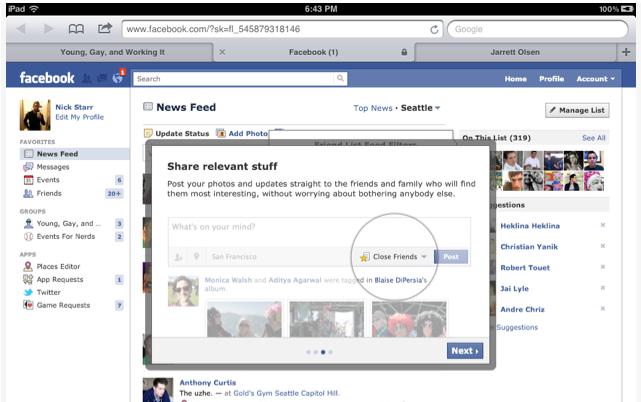
Task: Click Young, Gay, and... group icon
Action: point(28,223)
